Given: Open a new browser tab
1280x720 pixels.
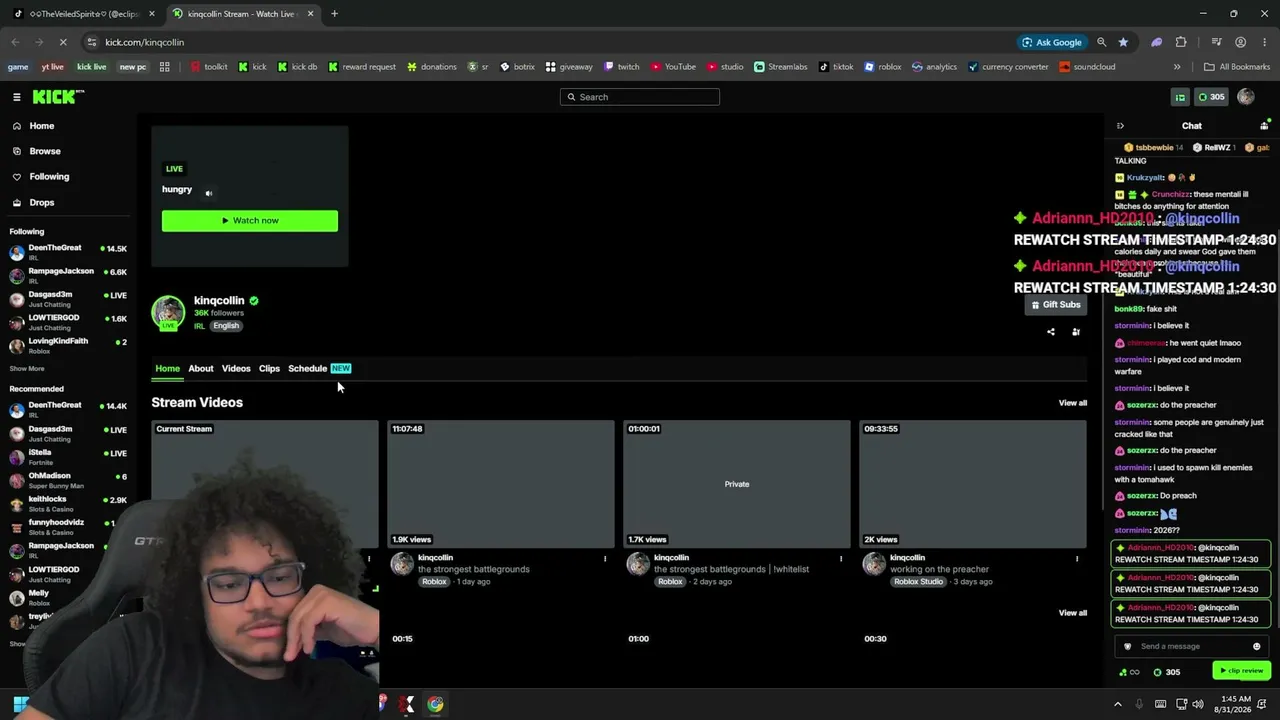Looking at the screenshot, I should [334, 14].
